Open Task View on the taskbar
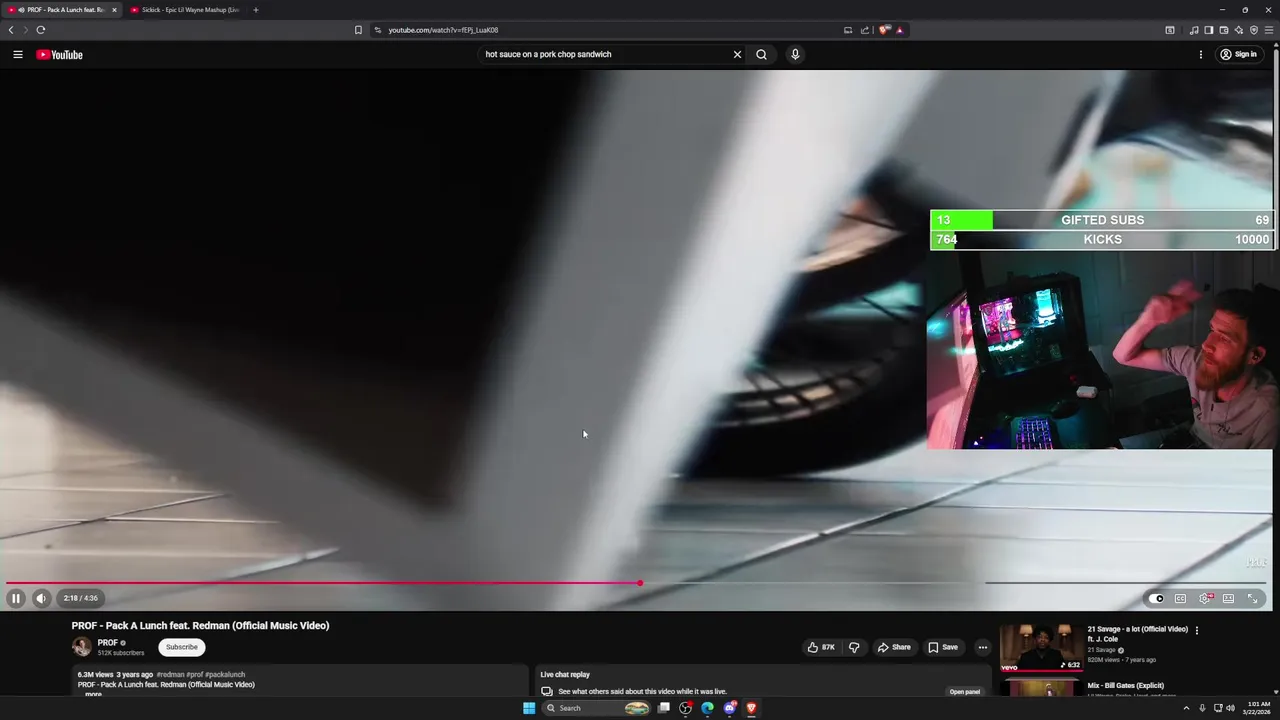Viewport: 1280px width, 720px height. pyautogui.click(x=663, y=708)
